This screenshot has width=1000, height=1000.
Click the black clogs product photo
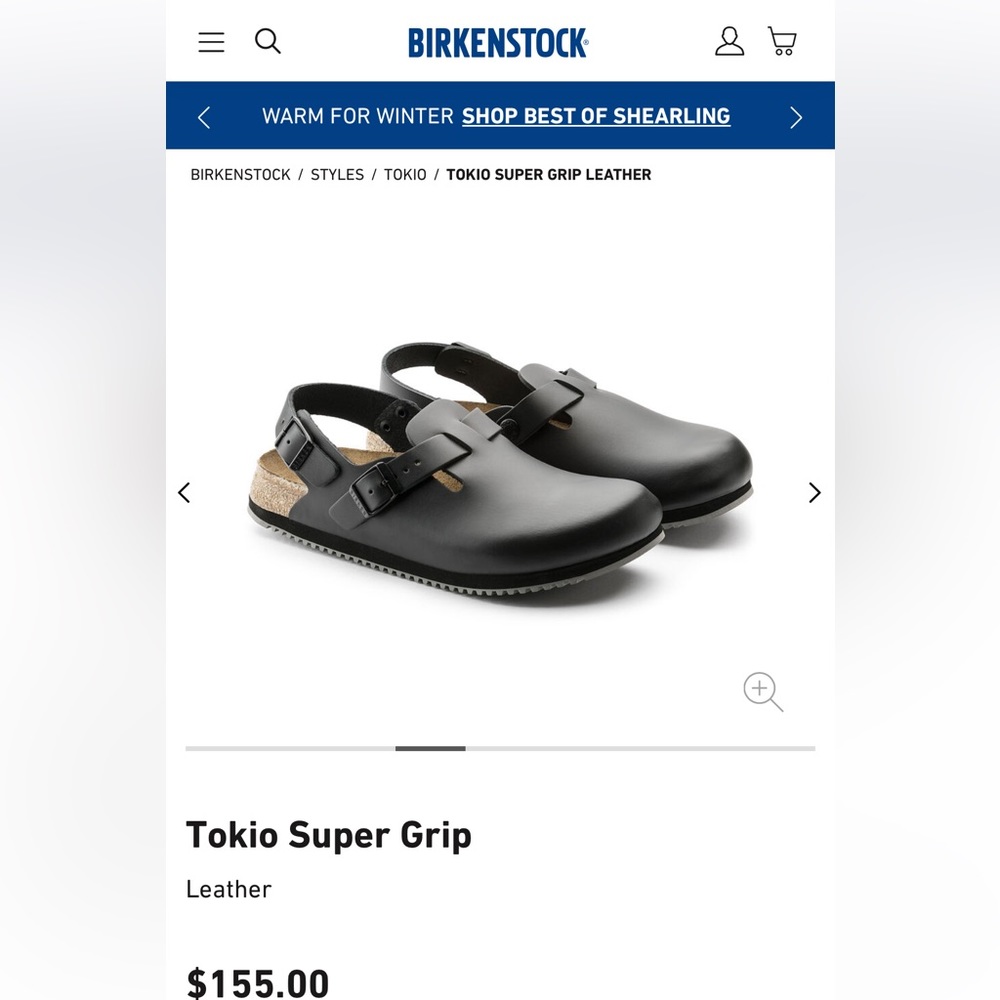[x=500, y=460]
